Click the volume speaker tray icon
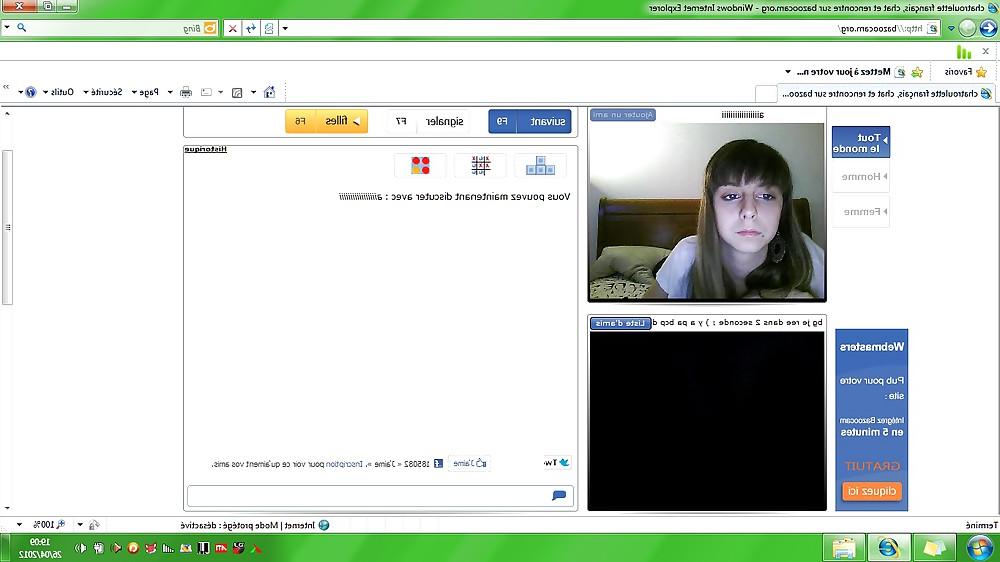The width and height of the screenshot is (1000, 562). pyautogui.click(x=80, y=548)
